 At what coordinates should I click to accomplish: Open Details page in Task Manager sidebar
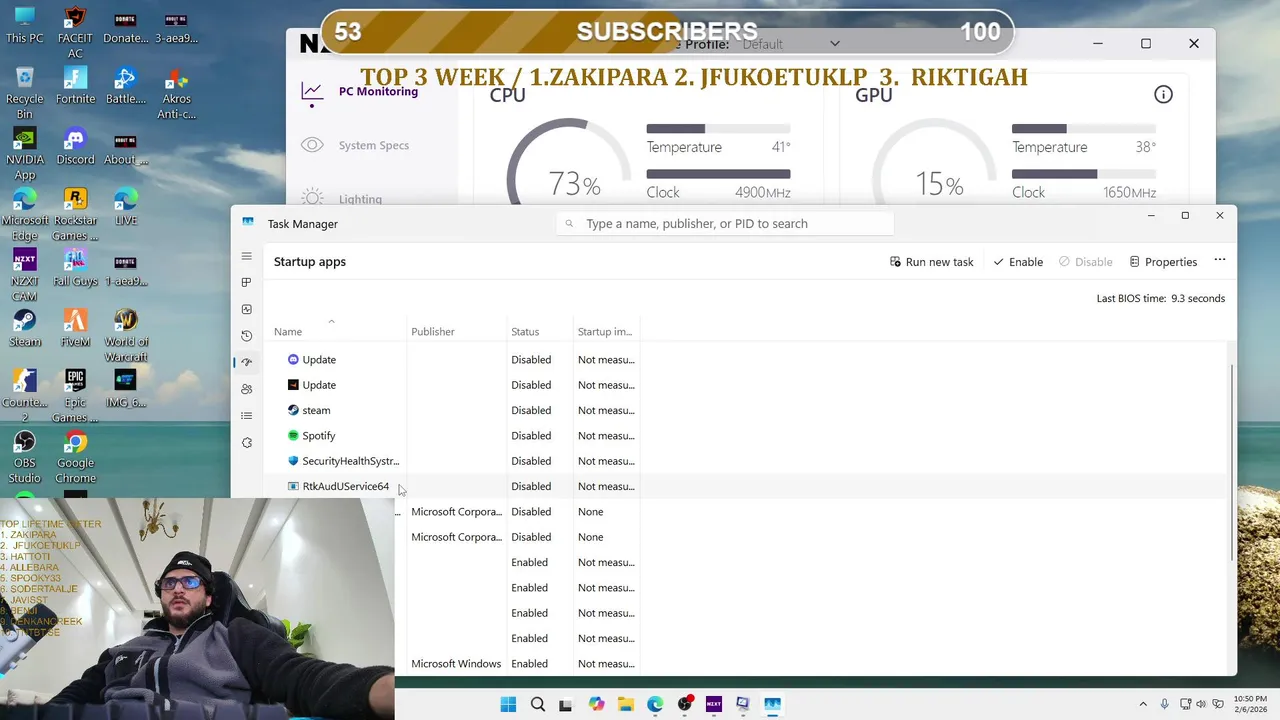(x=247, y=416)
